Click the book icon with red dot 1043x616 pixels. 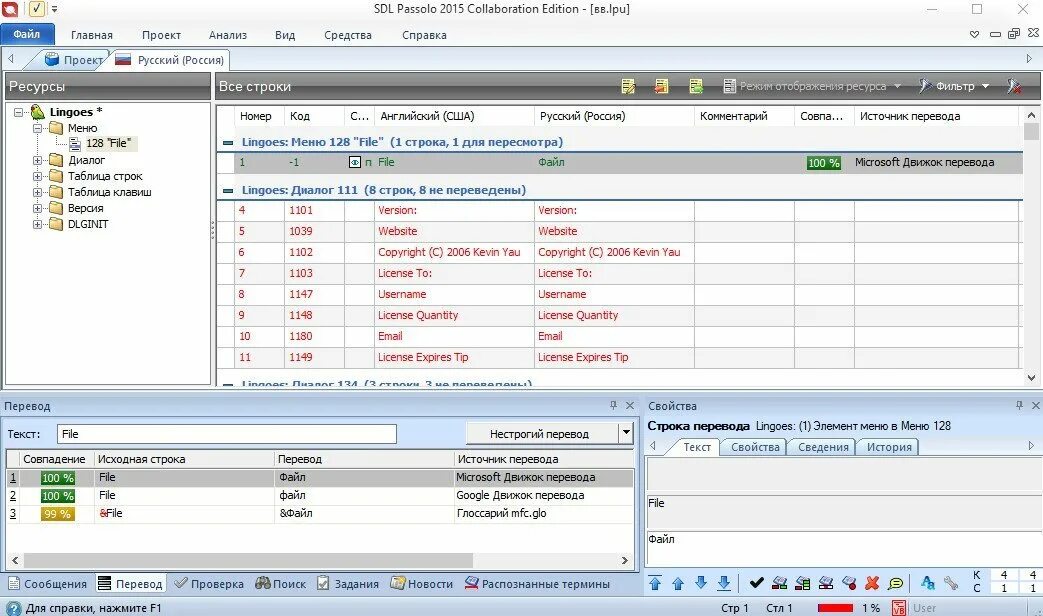(x=849, y=583)
